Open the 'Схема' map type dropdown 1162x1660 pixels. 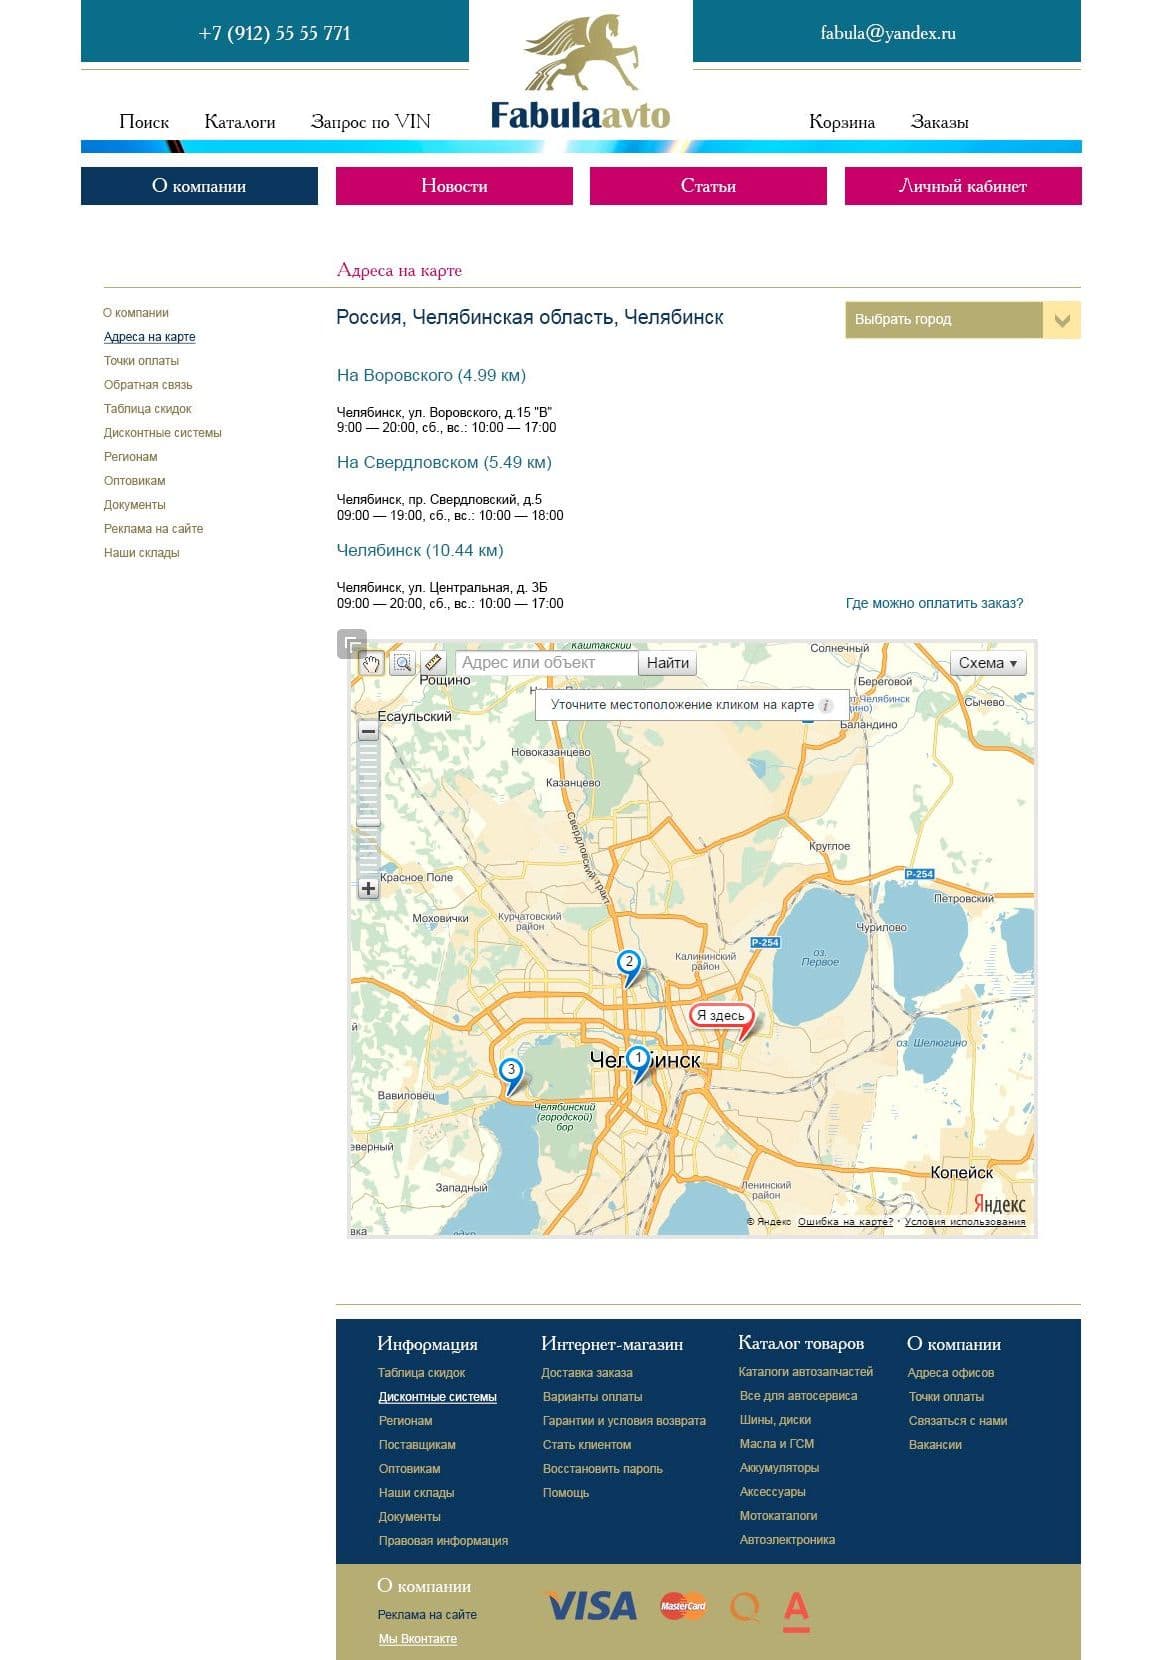pyautogui.click(x=987, y=663)
